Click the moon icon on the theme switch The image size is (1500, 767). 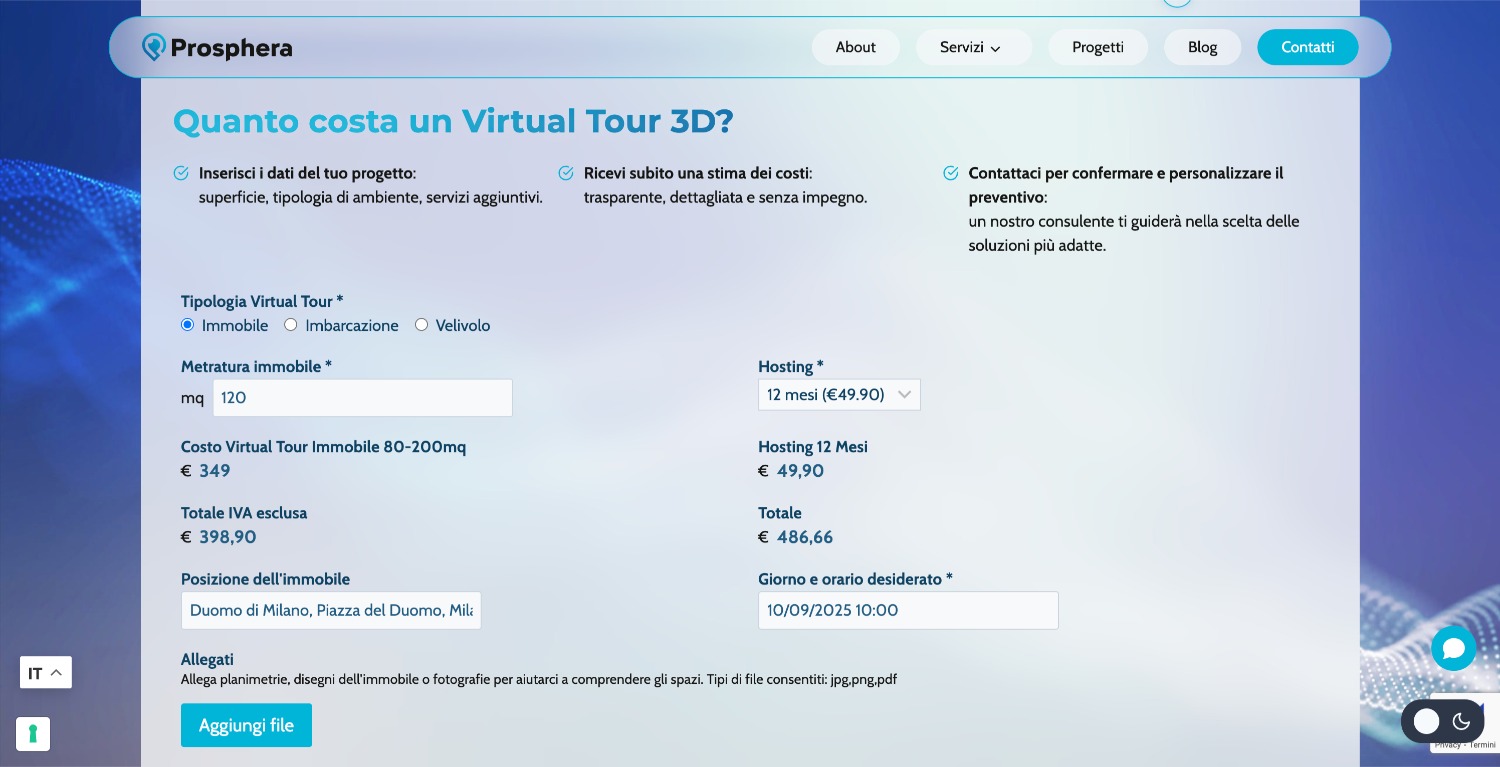click(1461, 721)
